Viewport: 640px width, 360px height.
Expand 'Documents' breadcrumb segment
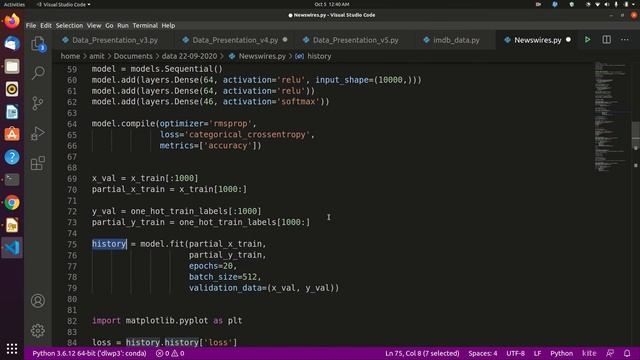[133, 56]
